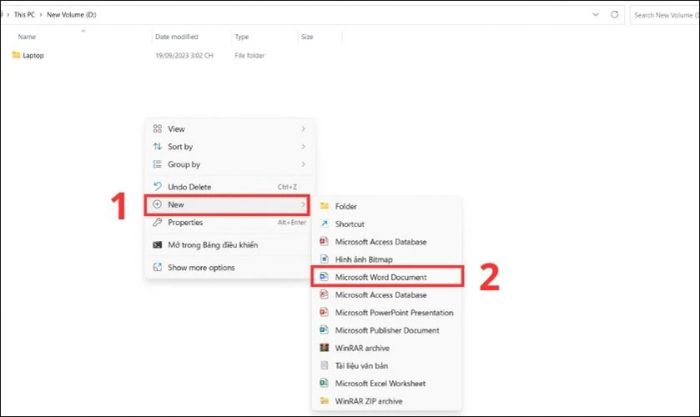
Task: Click the WinRAR ZIP archive folder icon
Action: [x=325, y=400]
